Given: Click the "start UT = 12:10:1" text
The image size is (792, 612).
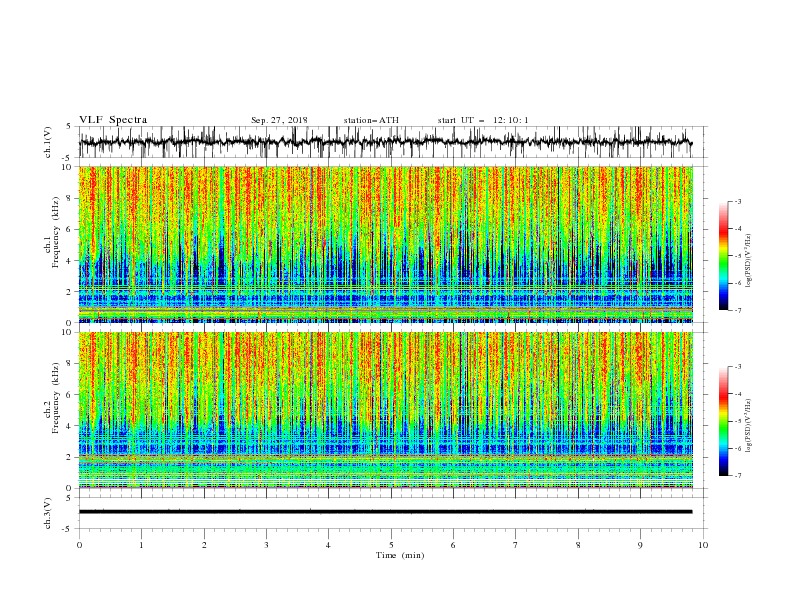Looking at the screenshot, I should [x=483, y=120].
